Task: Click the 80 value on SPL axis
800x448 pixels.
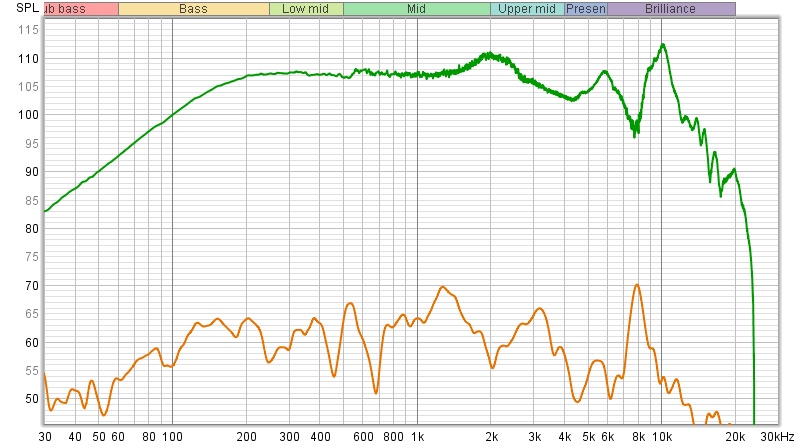Action: point(32,229)
